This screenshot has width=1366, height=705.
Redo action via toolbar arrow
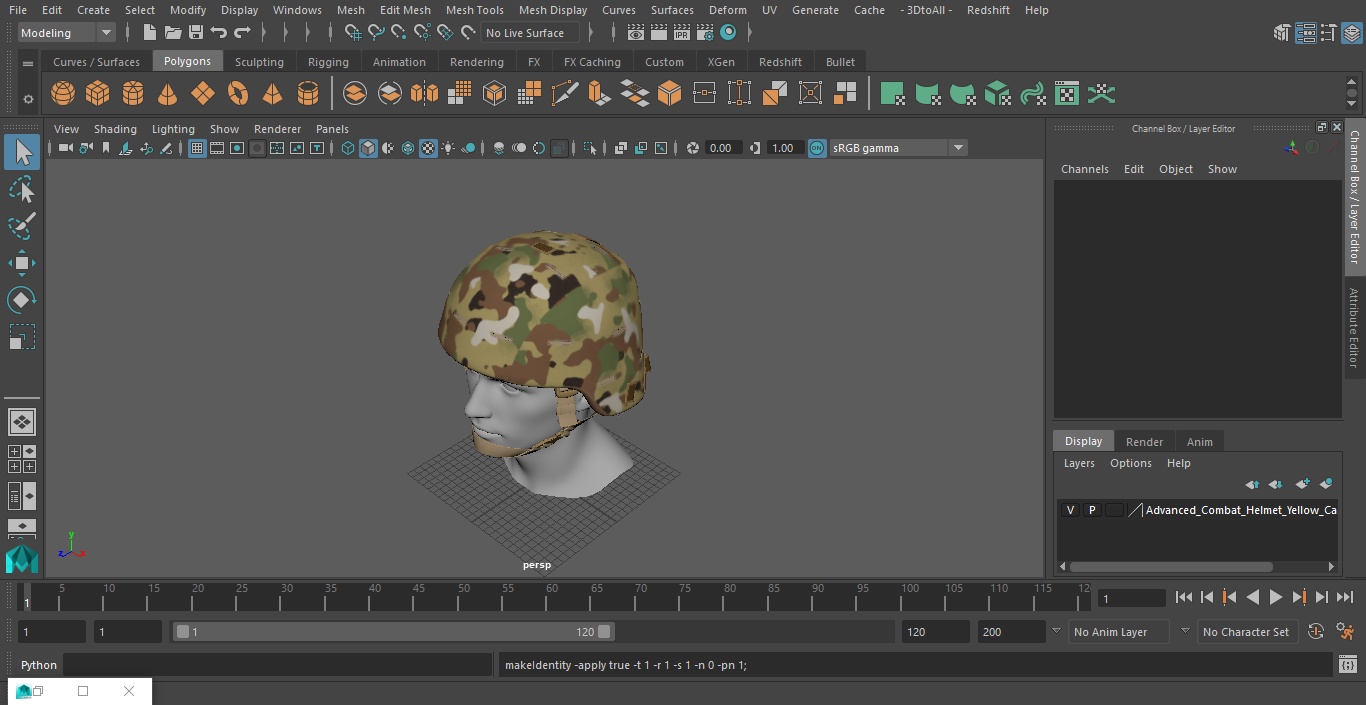242,33
